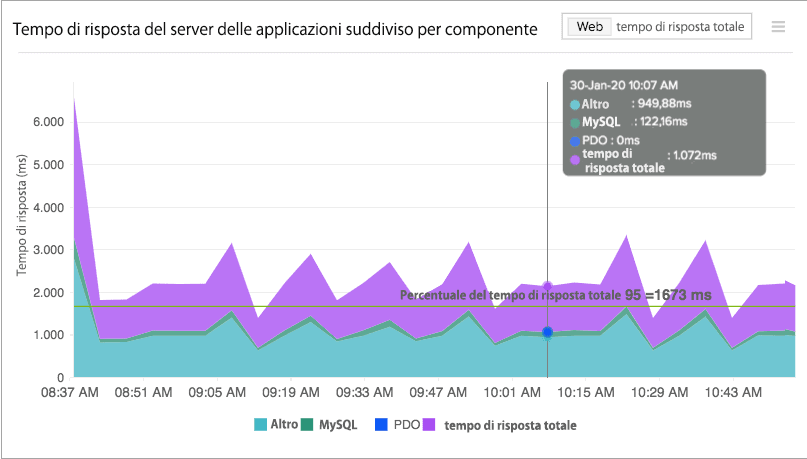Click the '2.000' y-axis value
The height and width of the screenshot is (459, 807).
point(48,293)
